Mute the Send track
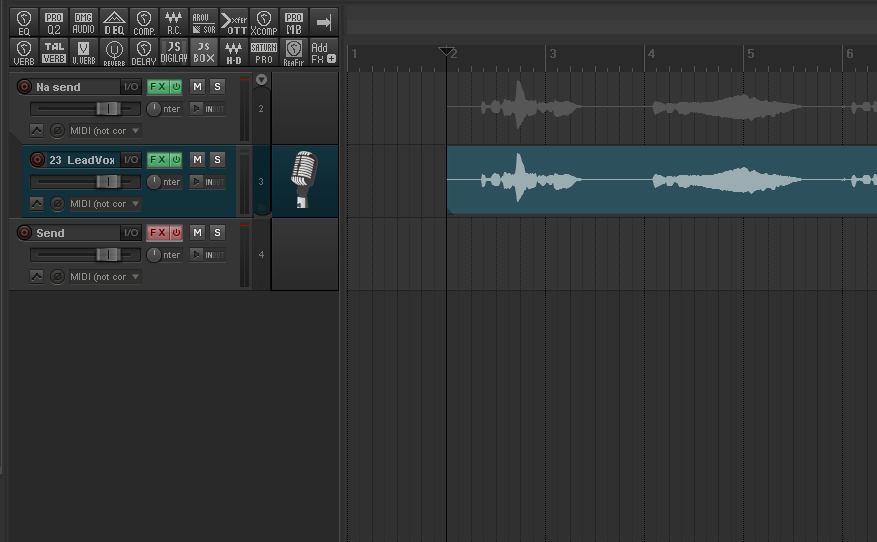 coord(197,233)
